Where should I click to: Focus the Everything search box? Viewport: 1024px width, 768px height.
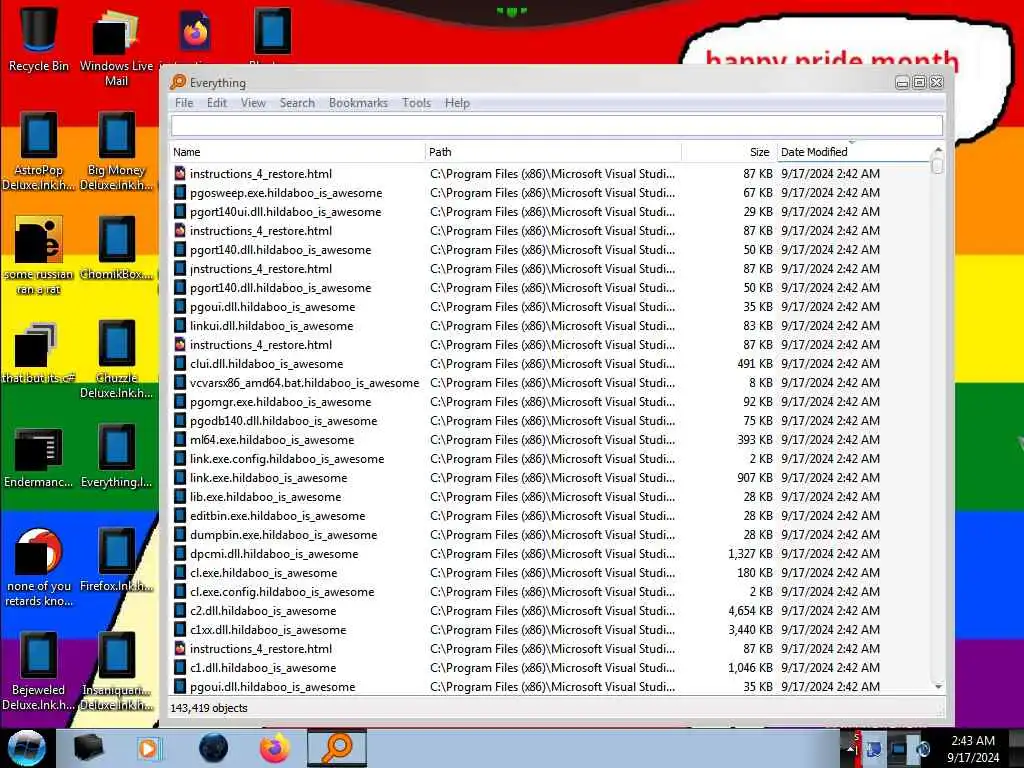(x=556, y=125)
